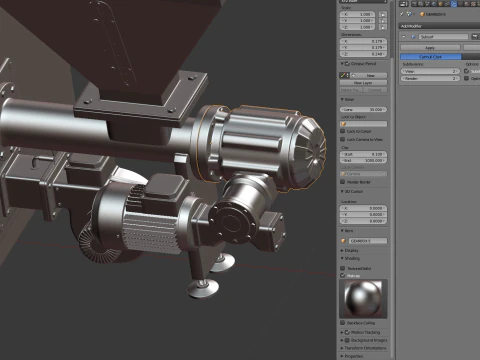
Task: Toggle Subsurf render visibility camera icon
Action: pos(475,37)
